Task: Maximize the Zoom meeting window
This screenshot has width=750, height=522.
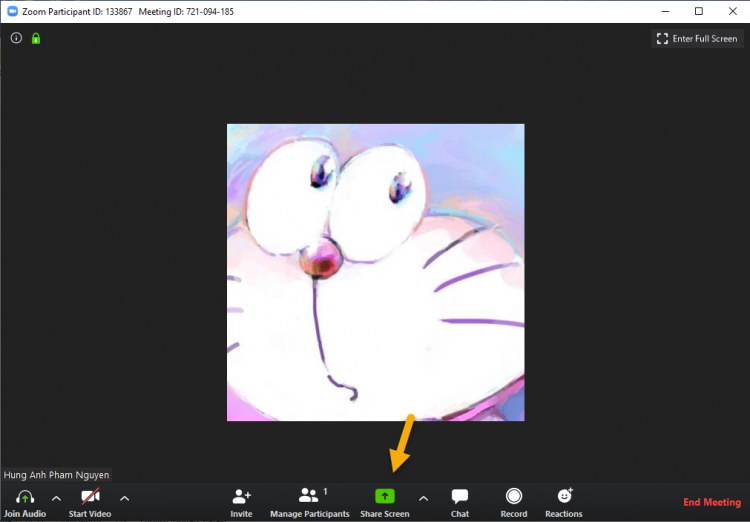Action: click(x=698, y=11)
